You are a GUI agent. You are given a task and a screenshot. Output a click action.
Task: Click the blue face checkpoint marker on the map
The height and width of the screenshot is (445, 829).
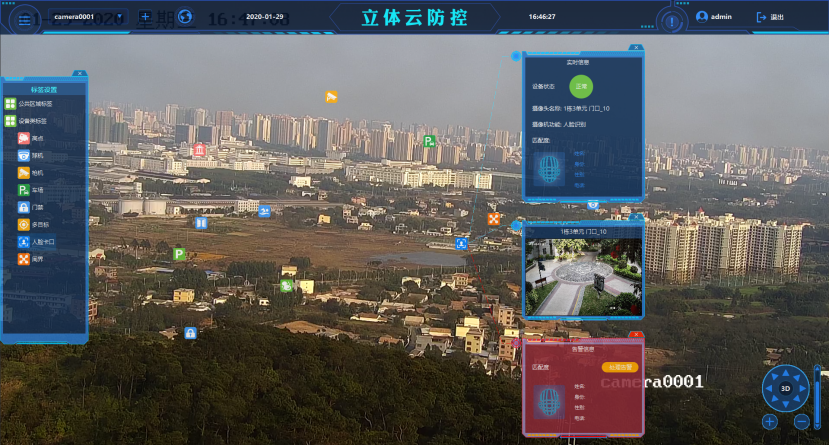[x=462, y=243]
